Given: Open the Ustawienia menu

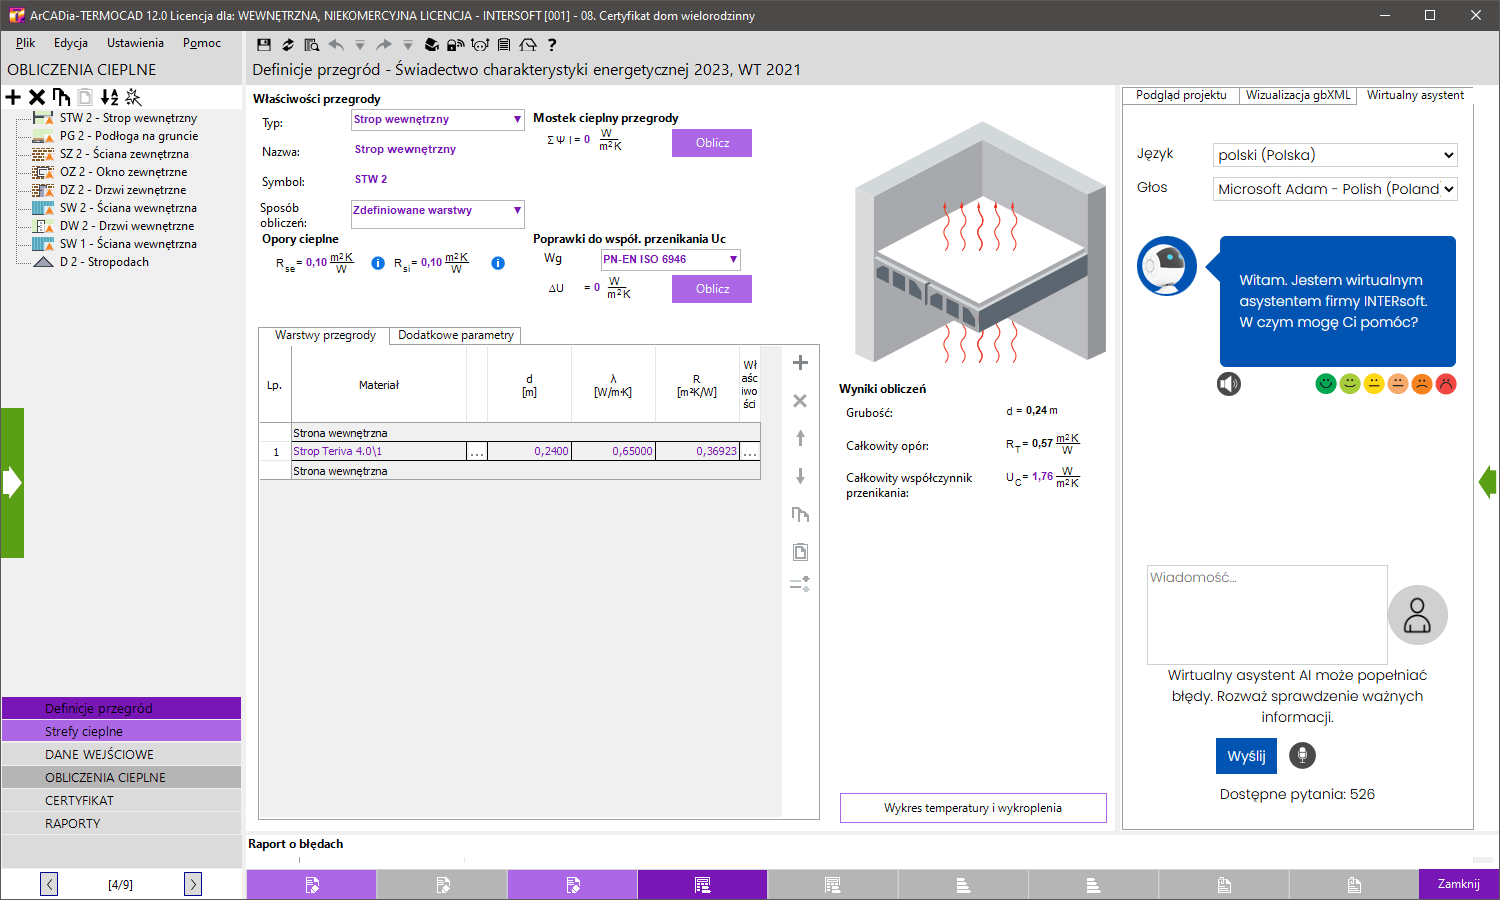Looking at the screenshot, I should (135, 43).
